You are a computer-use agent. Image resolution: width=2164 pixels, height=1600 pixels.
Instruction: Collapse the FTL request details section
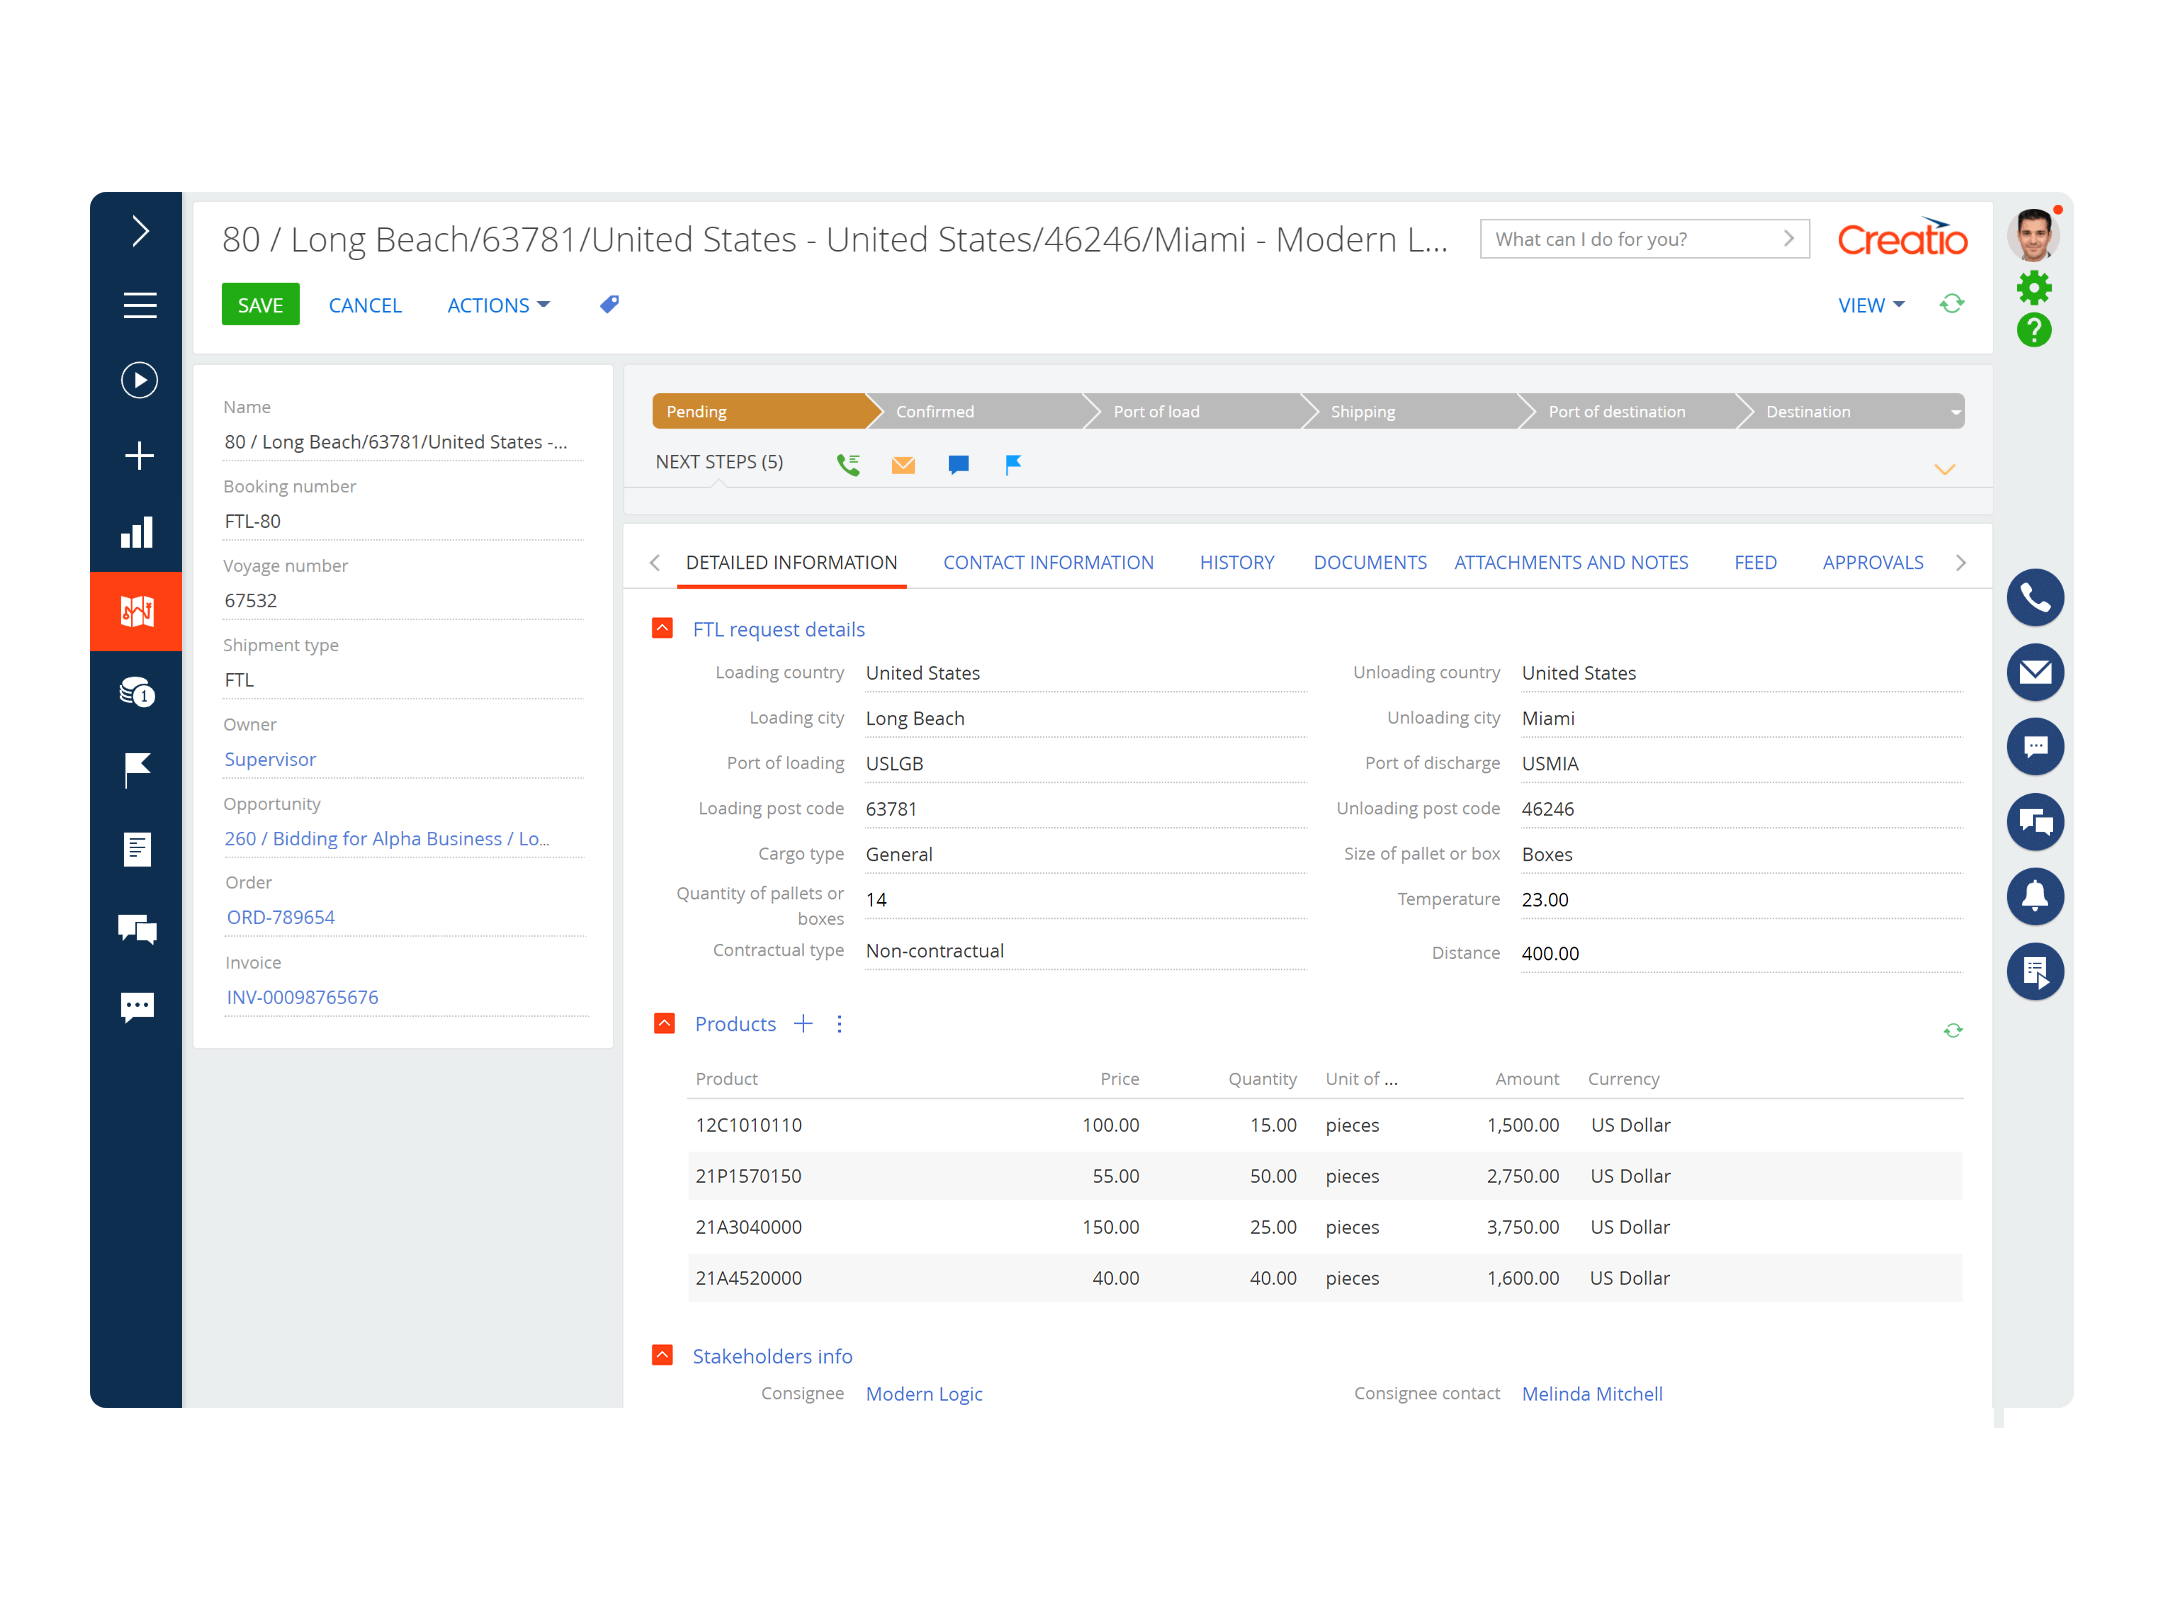click(x=663, y=628)
